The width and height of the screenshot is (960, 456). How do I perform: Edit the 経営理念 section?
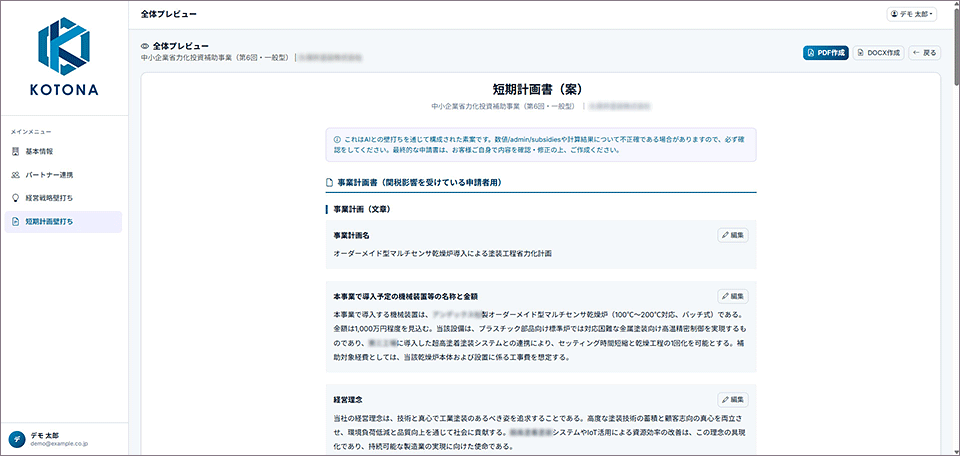pos(733,400)
